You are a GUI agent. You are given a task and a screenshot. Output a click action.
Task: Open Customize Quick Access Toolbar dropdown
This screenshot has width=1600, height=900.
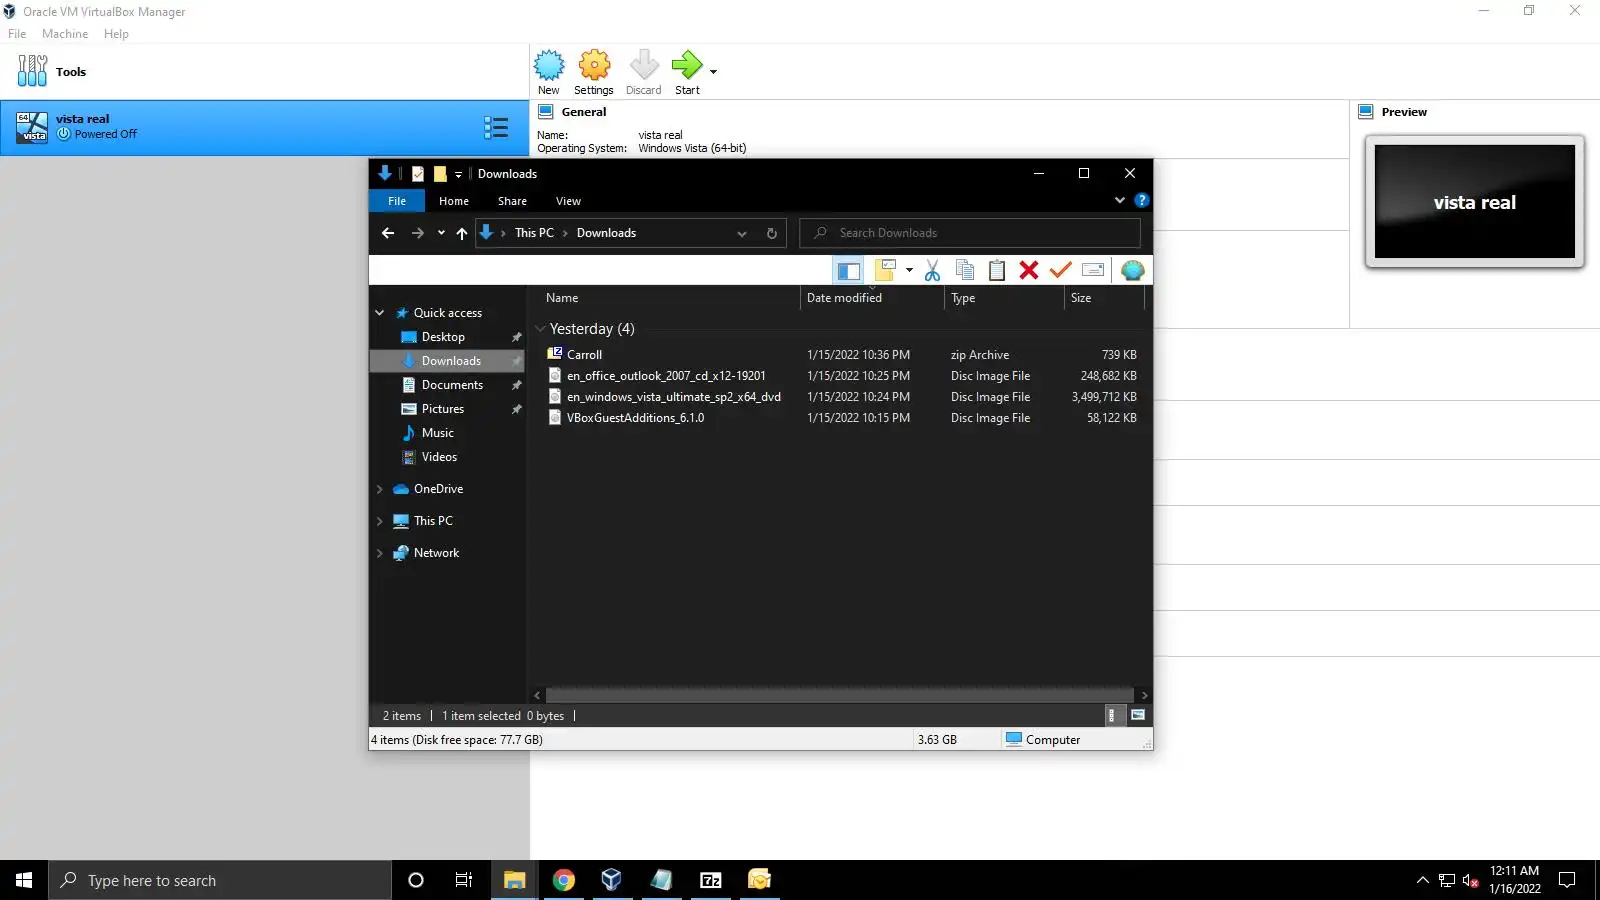click(x=458, y=174)
